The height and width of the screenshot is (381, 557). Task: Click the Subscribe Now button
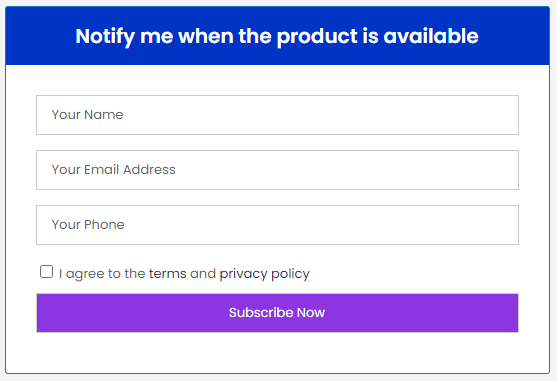coord(277,313)
